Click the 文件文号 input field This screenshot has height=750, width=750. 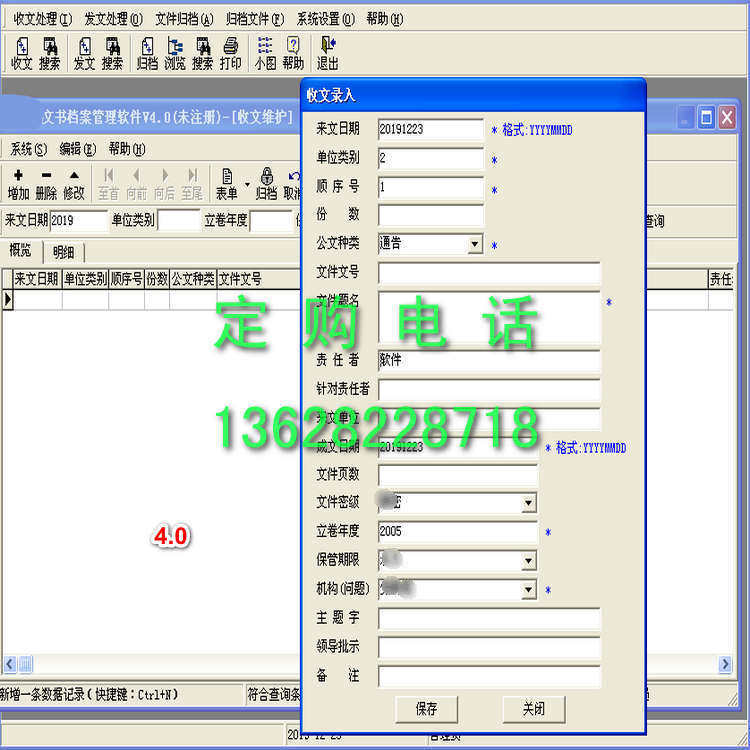click(489, 273)
